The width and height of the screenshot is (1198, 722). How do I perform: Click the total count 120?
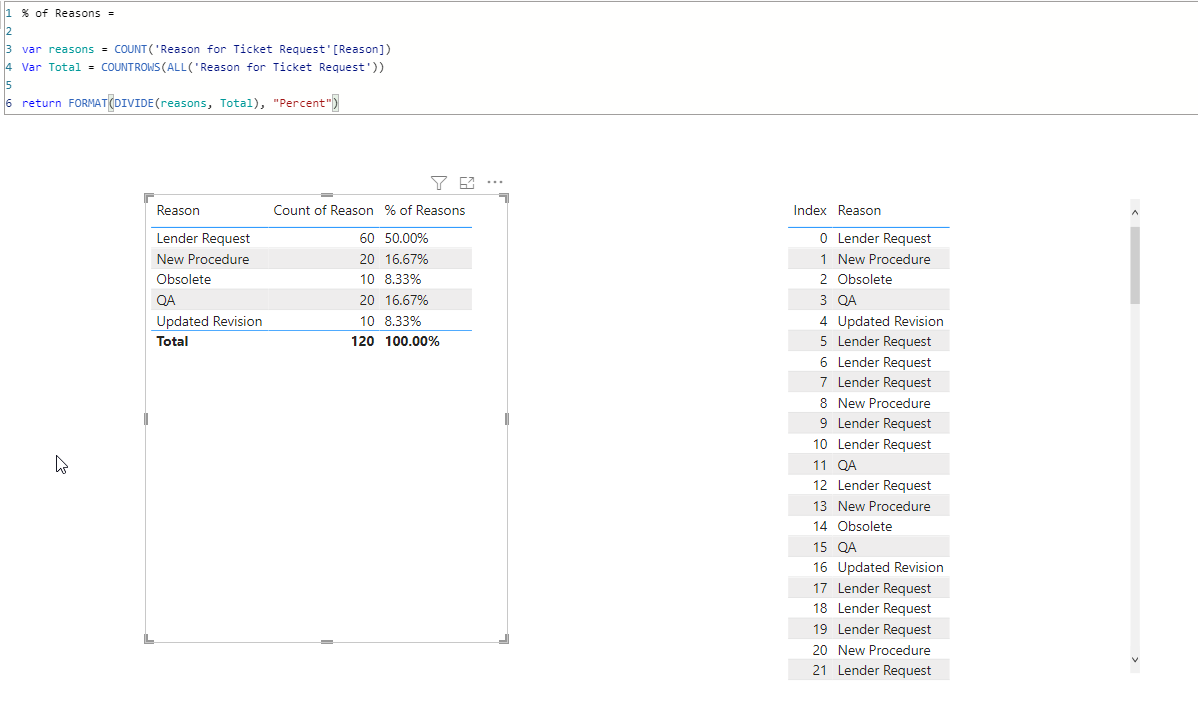click(362, 342)
